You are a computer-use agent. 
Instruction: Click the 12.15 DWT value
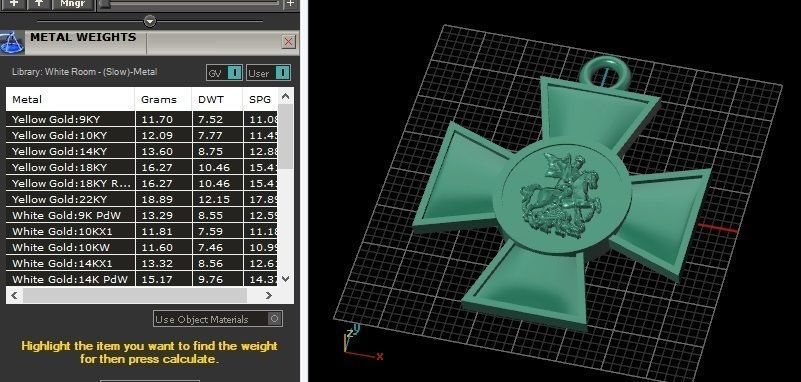[x=214, y=199]
